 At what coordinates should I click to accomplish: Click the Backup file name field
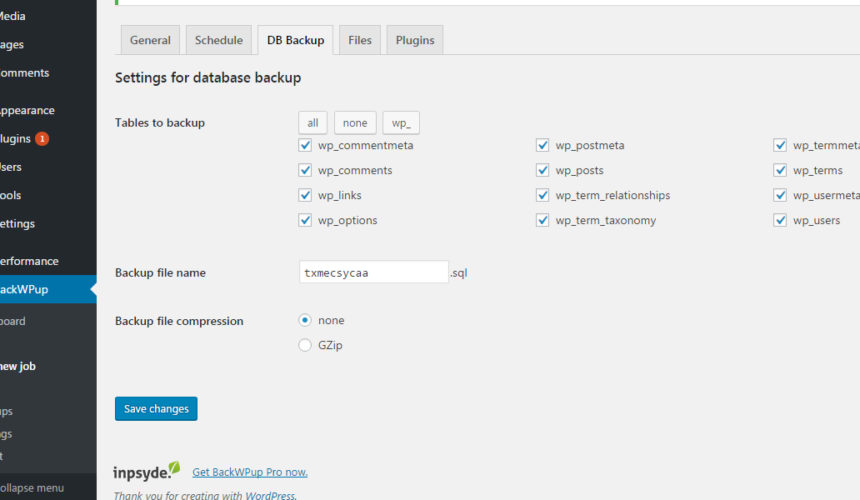pos(374,272)
